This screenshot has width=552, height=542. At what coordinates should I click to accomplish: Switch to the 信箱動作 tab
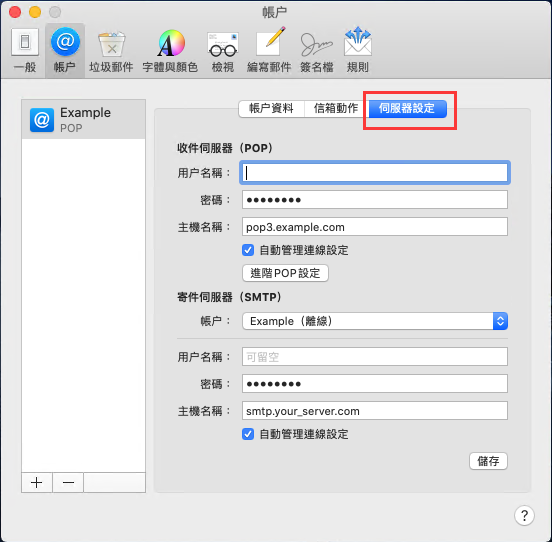(336, 108)
